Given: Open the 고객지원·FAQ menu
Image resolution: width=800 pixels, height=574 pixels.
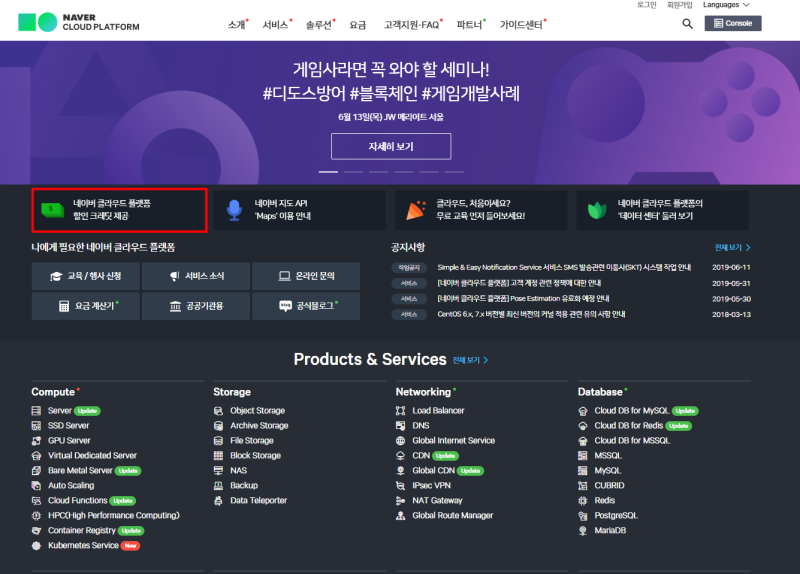Looking at the screenshot, I should (412, 24).
